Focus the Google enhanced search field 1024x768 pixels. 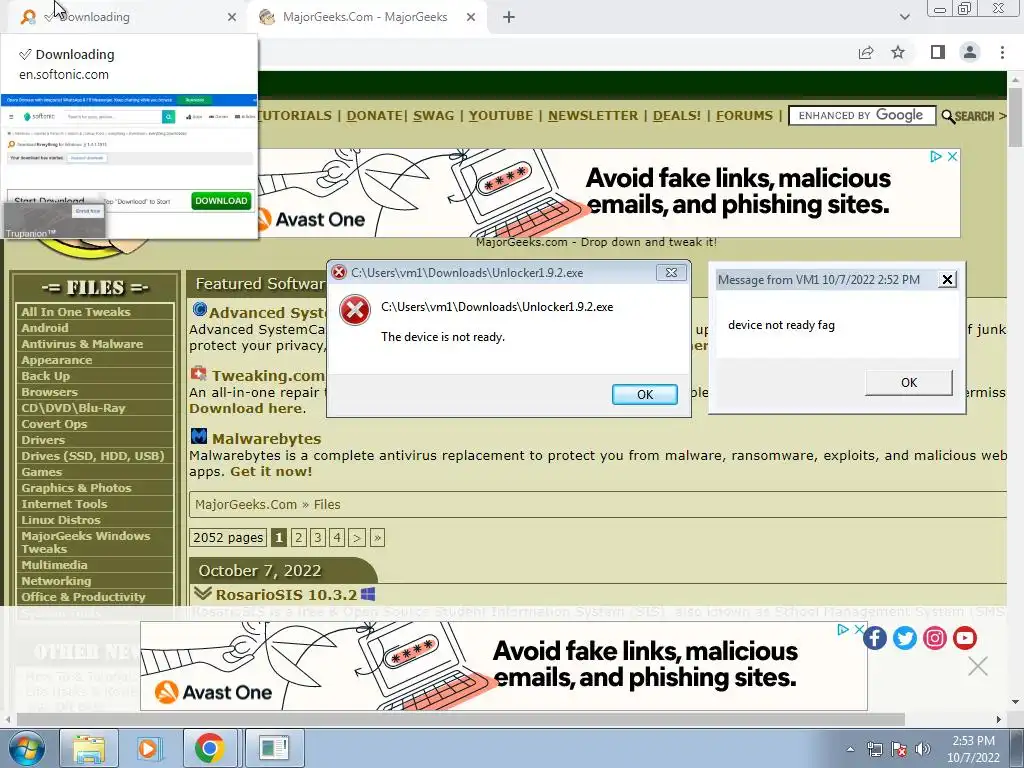(x=862, y=116)
